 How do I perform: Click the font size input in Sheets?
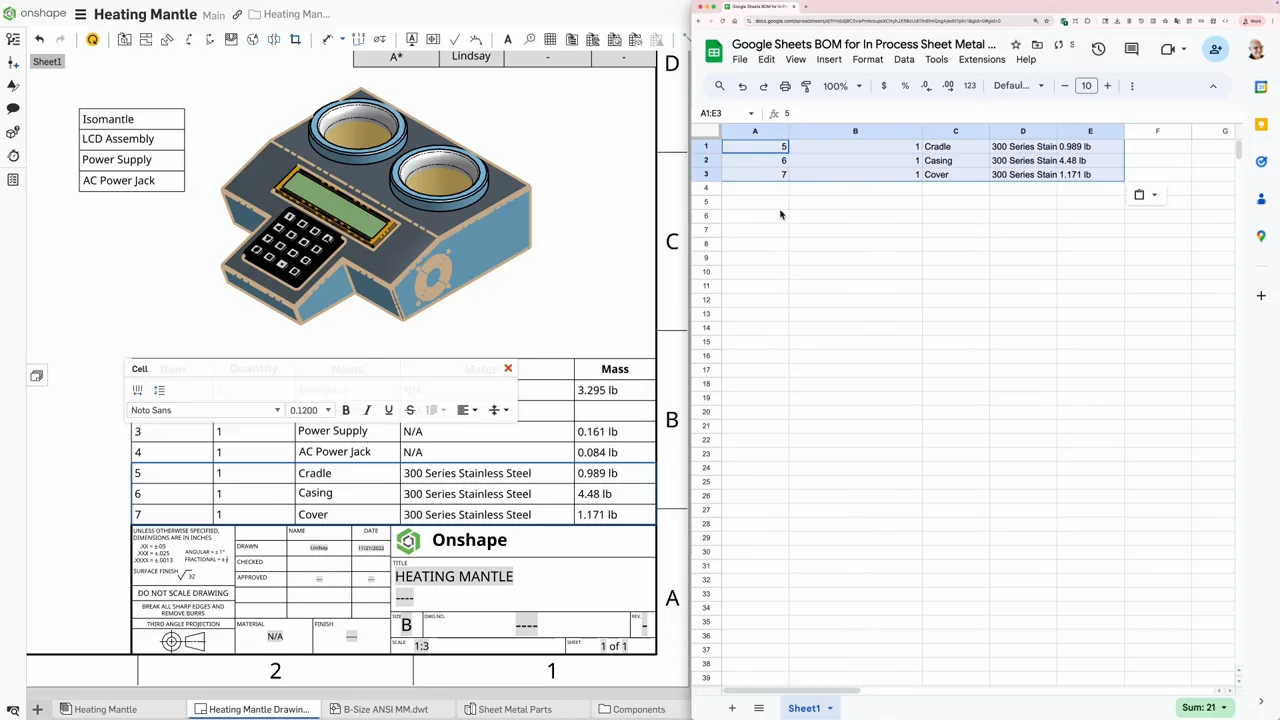tap(1086, 86)
